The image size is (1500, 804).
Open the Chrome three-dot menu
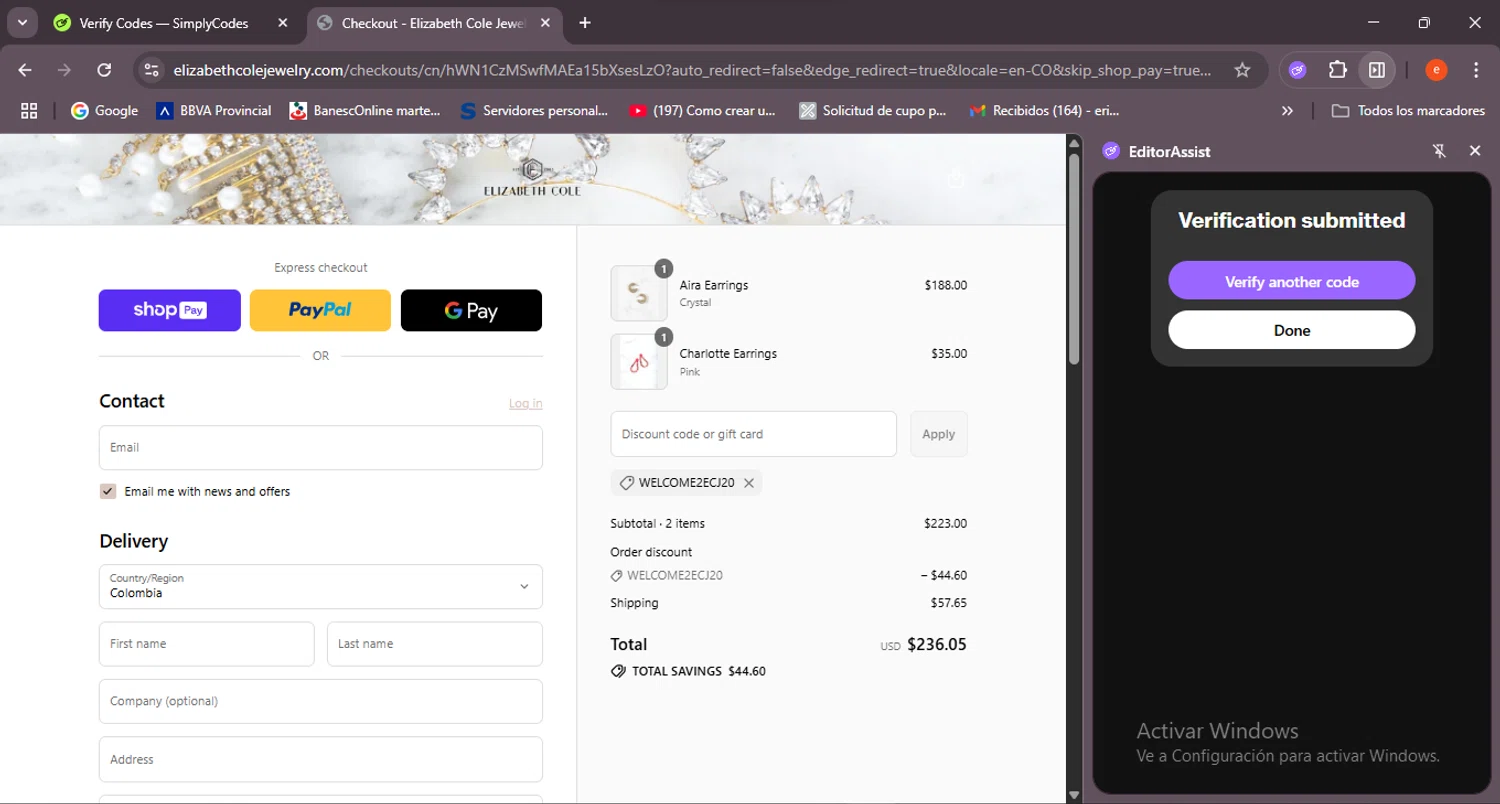coord(1476,70)
